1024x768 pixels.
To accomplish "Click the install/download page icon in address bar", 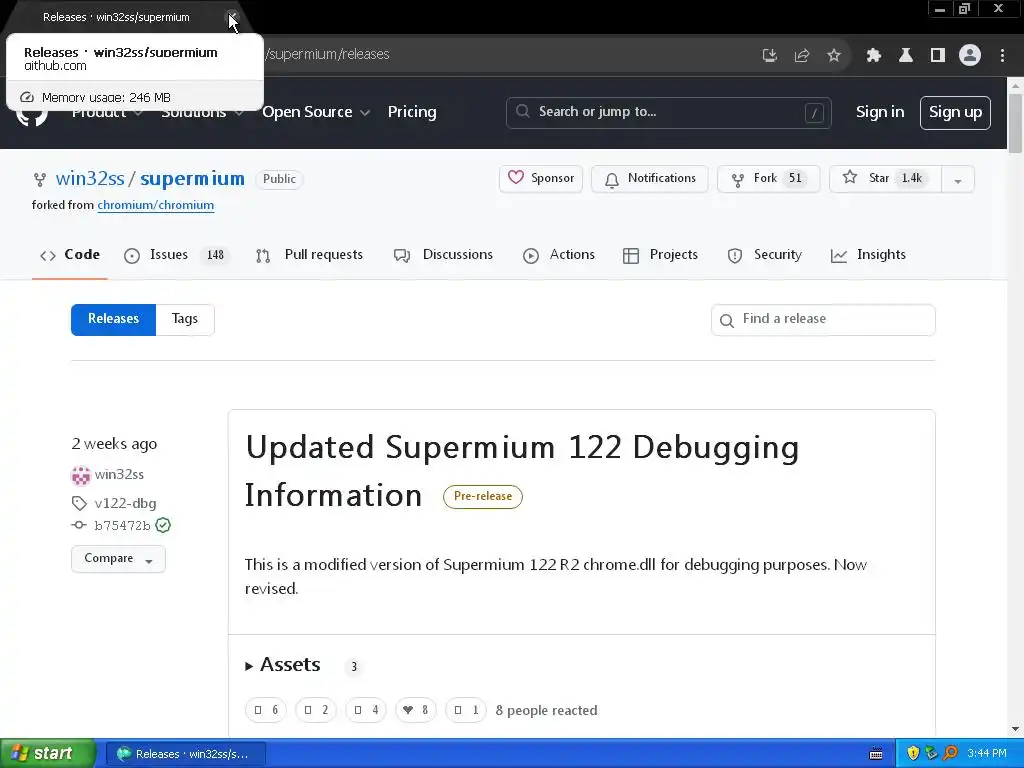I will [770, 56].
